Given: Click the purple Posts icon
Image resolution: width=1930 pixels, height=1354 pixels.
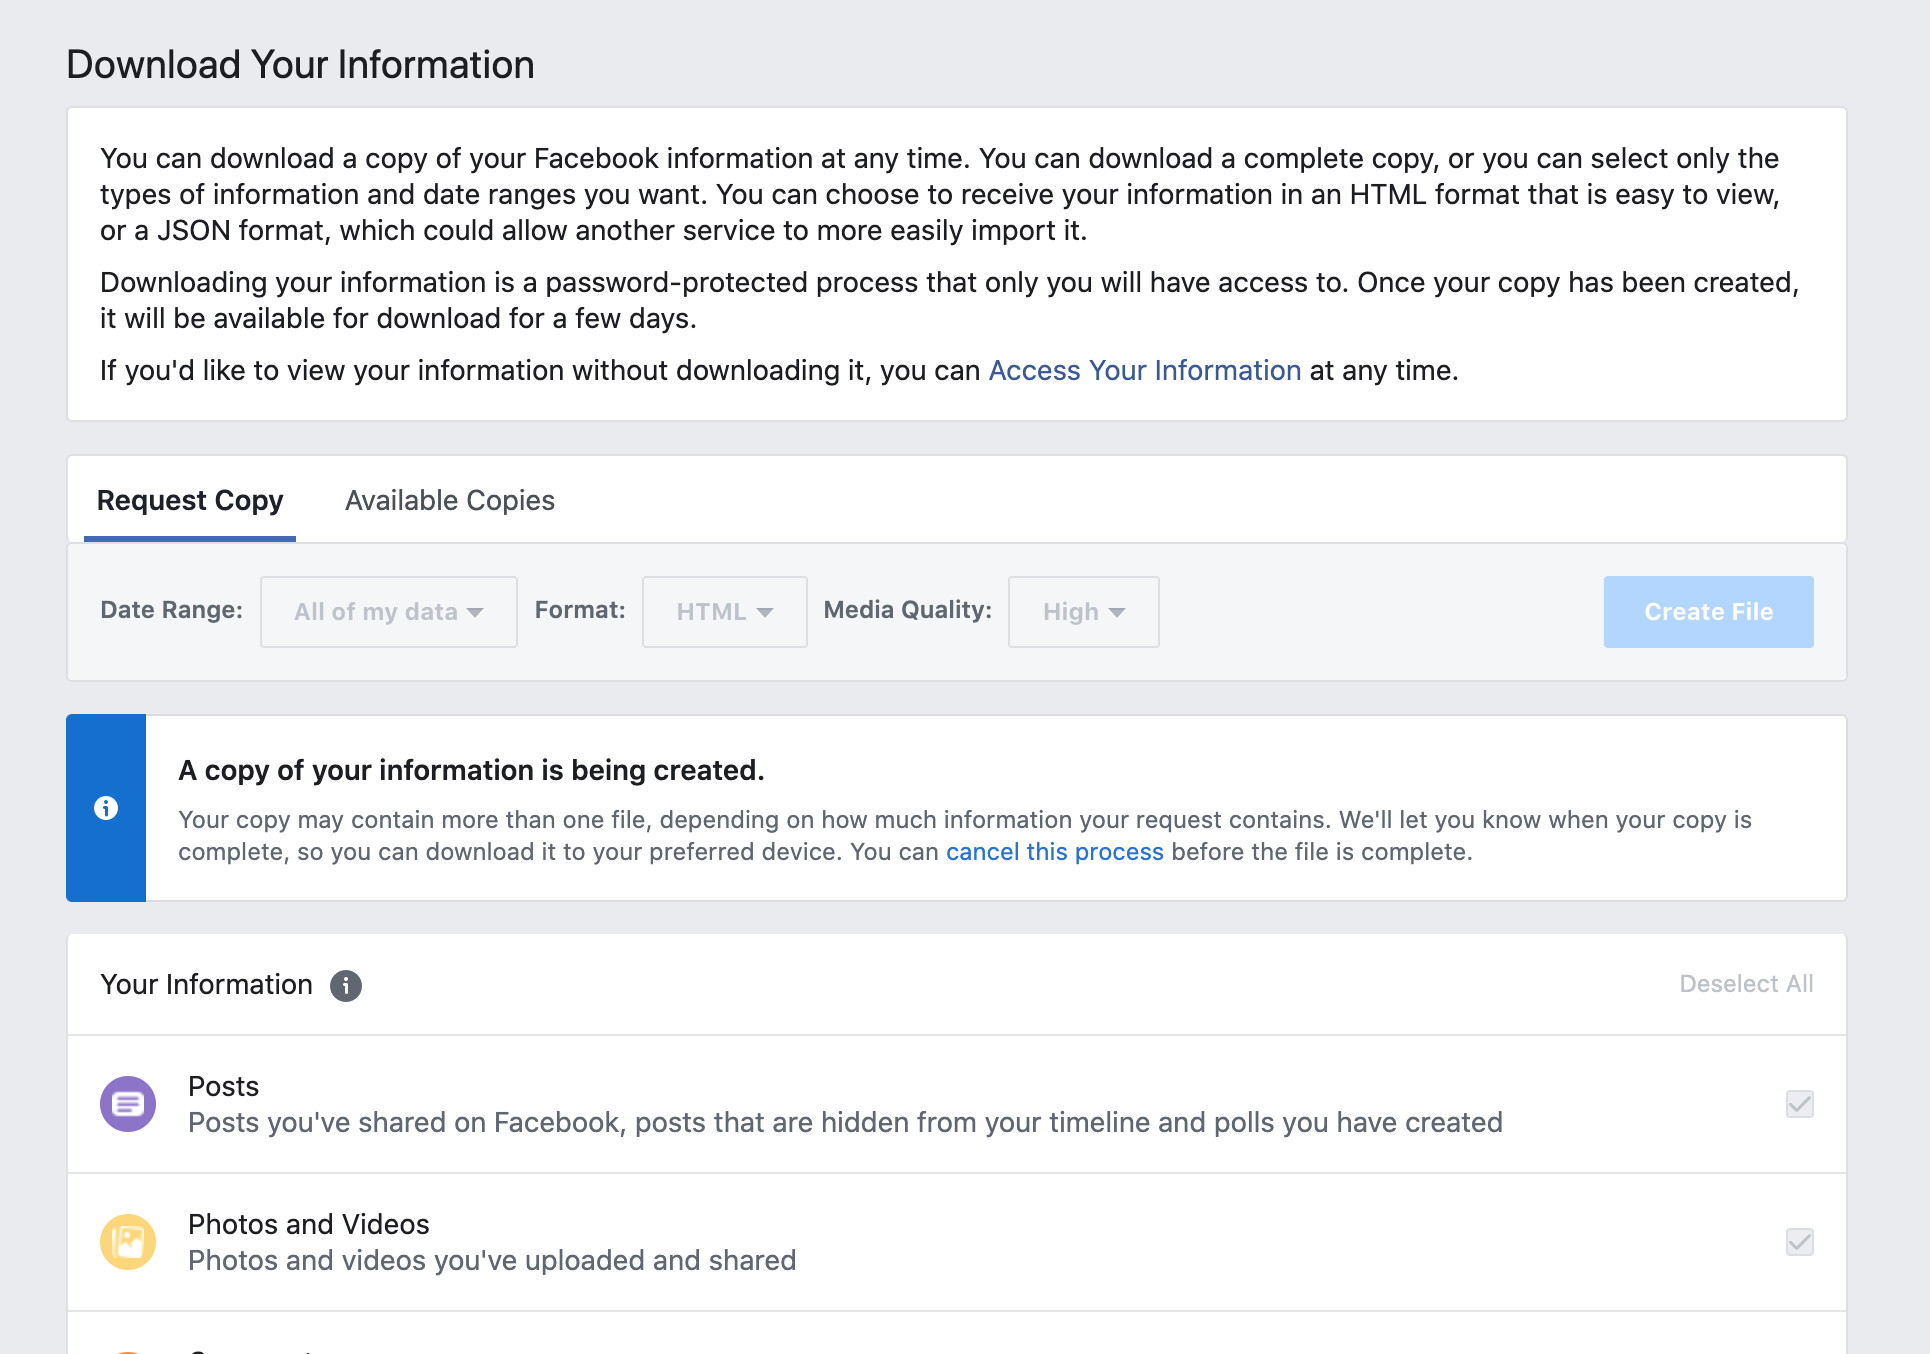Looking at the screenshot, I should click(128, 1104).
